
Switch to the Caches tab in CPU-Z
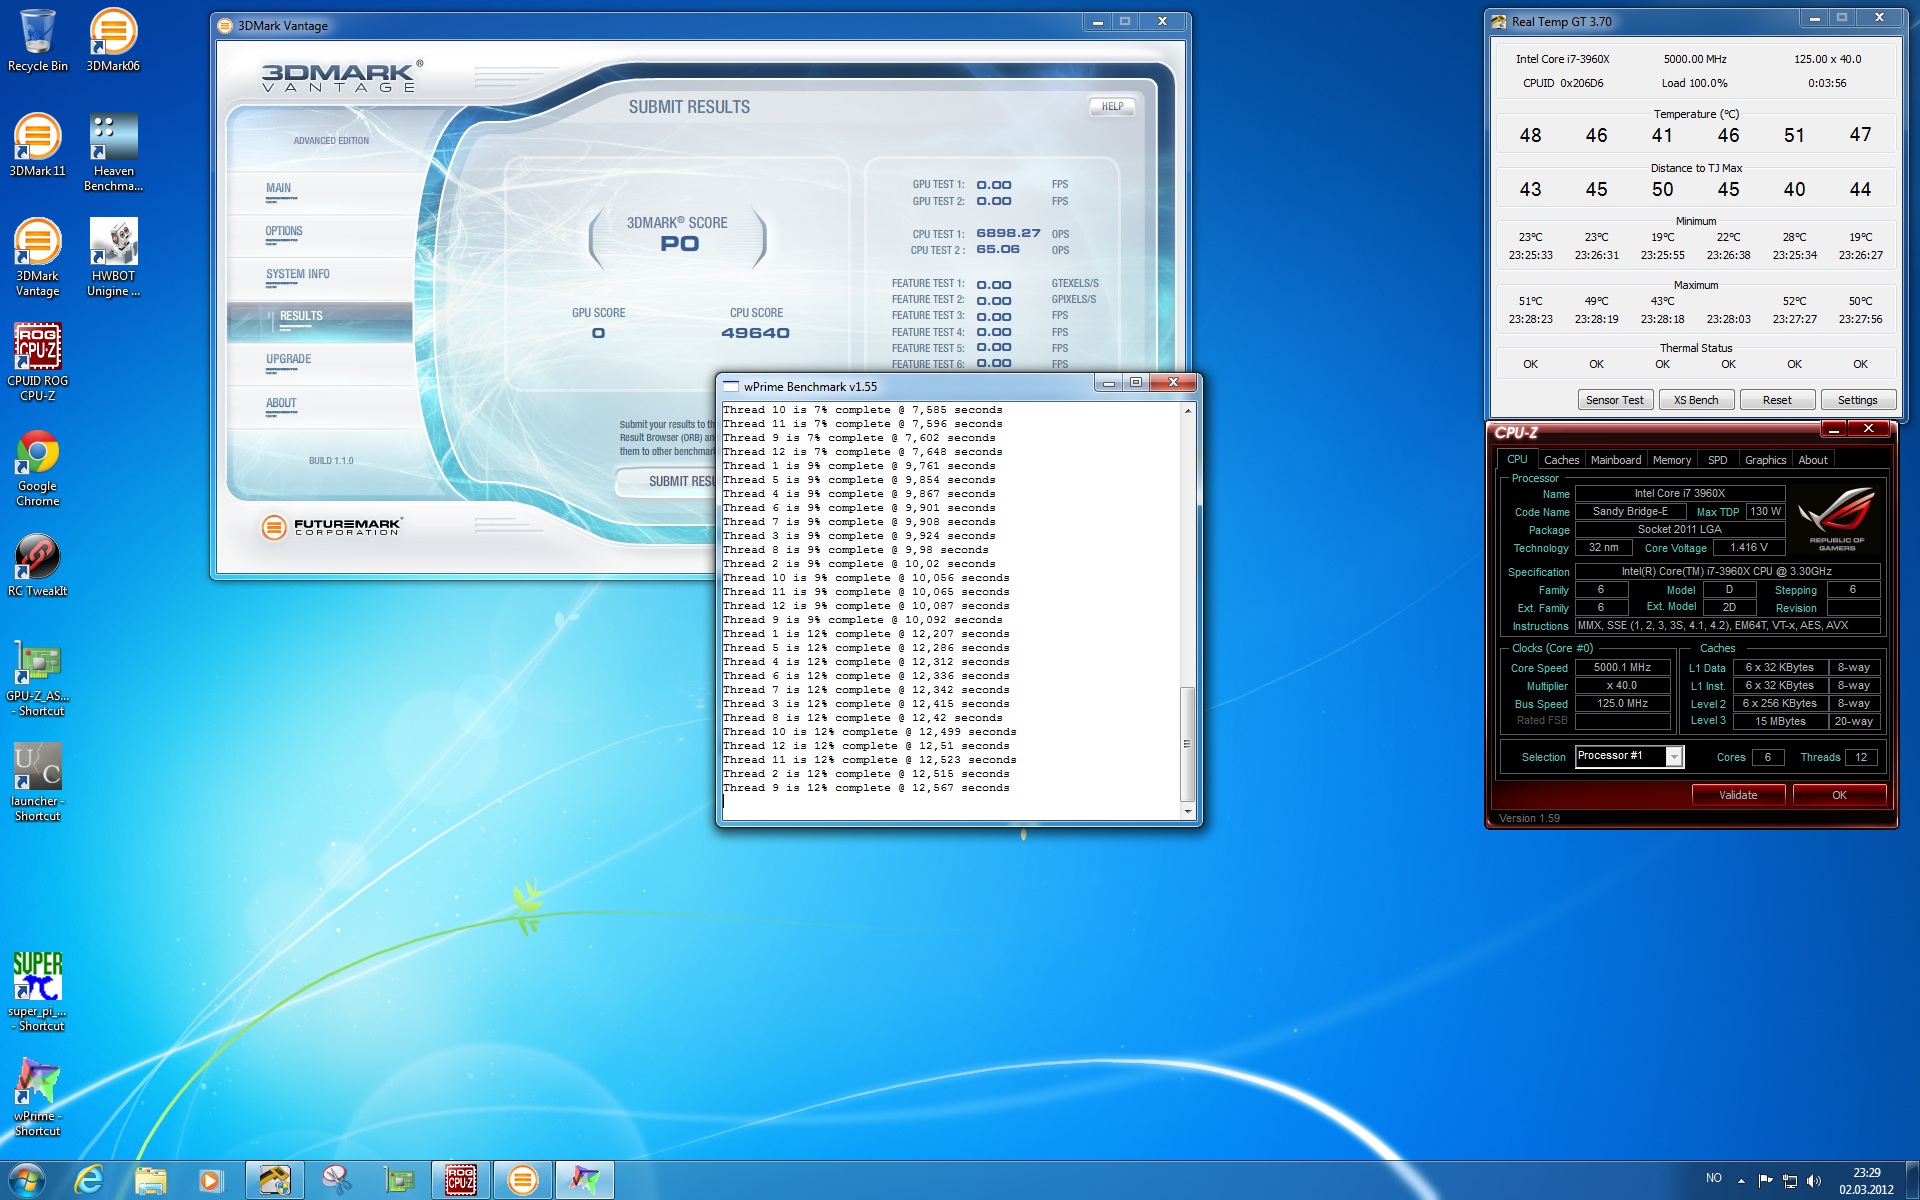click(1560, 460)
